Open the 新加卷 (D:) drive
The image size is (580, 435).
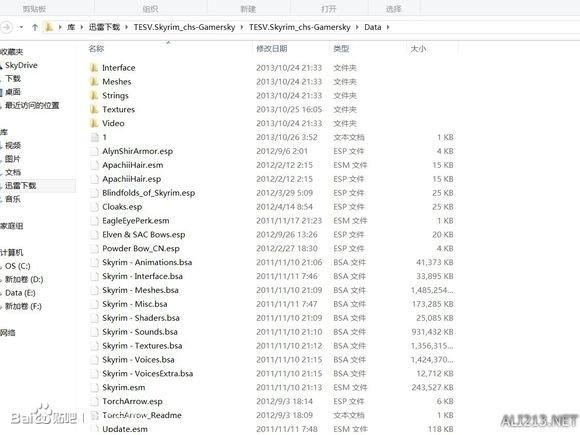24,279
